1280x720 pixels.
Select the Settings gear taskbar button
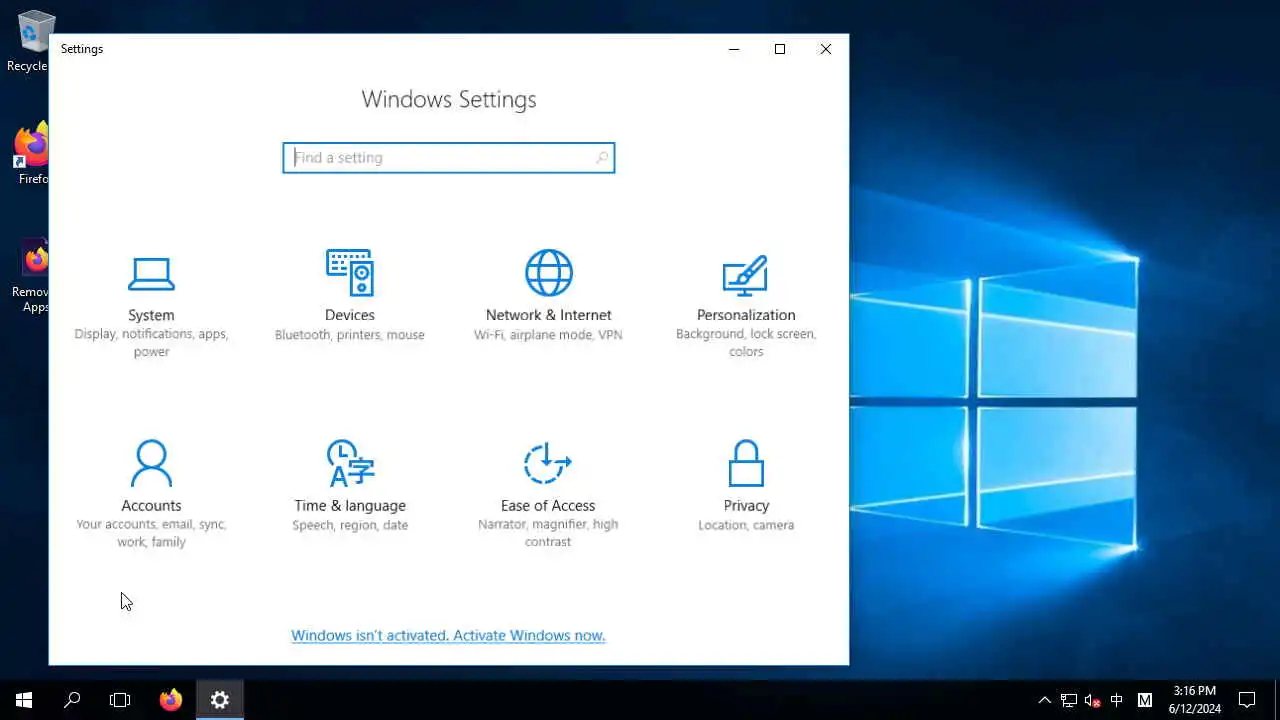tap(220, 700)
